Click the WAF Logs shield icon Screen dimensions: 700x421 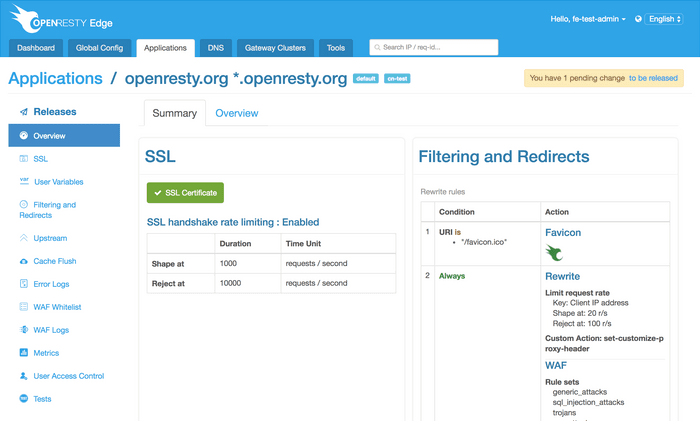pos(24,329)
